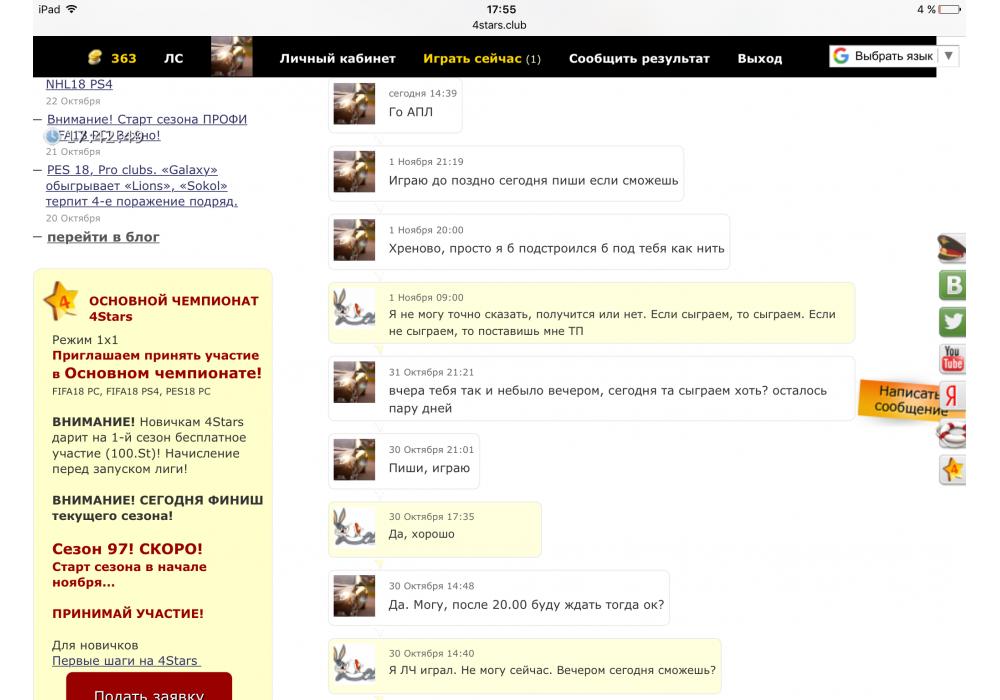1000x700 pixels.
Task: Click the Google G language icon
Action: click(841, 56)
